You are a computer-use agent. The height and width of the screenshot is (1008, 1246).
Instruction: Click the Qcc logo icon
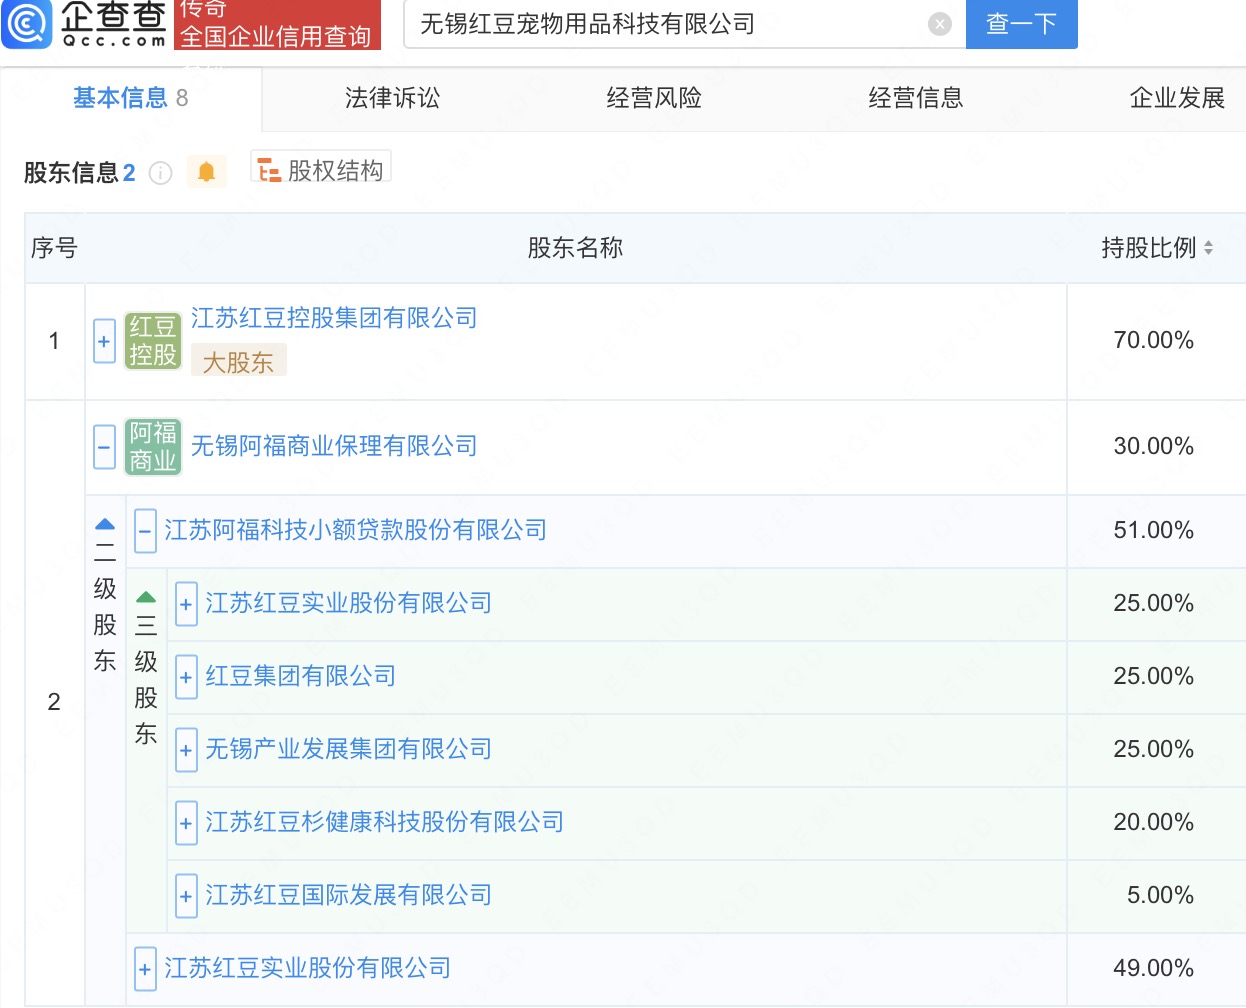(x=27, y=24)
